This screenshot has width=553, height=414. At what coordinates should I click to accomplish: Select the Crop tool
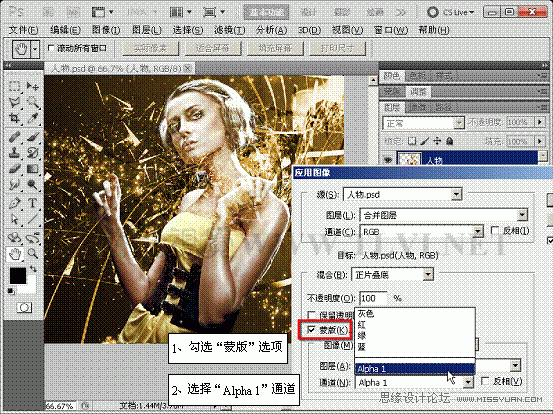tap(14, 118)
